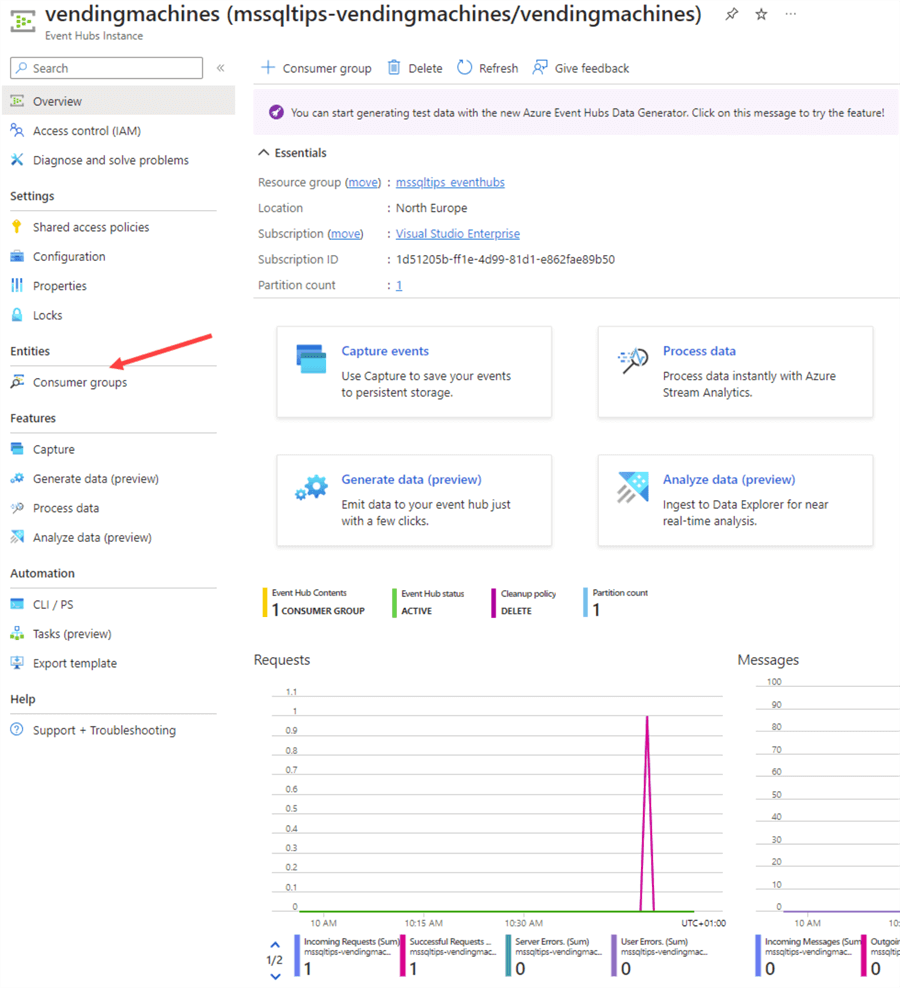
Task: Click the Delete toolbar button
Action: point(415,68)
